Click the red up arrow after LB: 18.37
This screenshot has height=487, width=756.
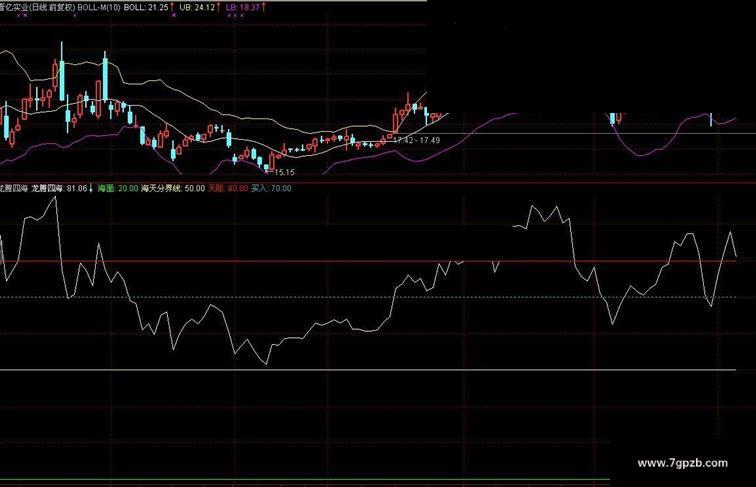coord(264,7)
